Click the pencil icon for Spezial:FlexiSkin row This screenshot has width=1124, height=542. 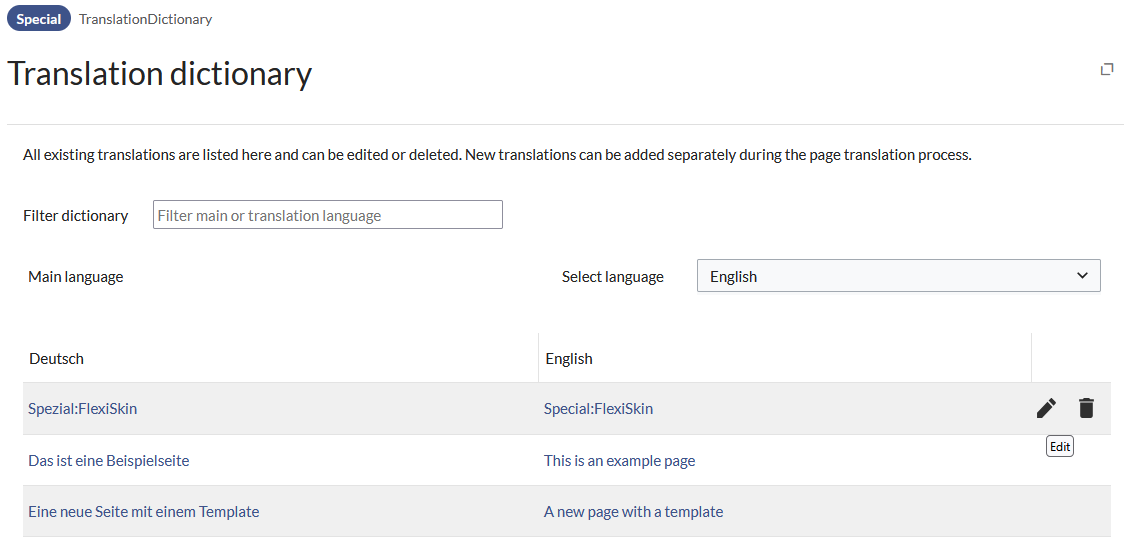click(x=1046, y=408)
